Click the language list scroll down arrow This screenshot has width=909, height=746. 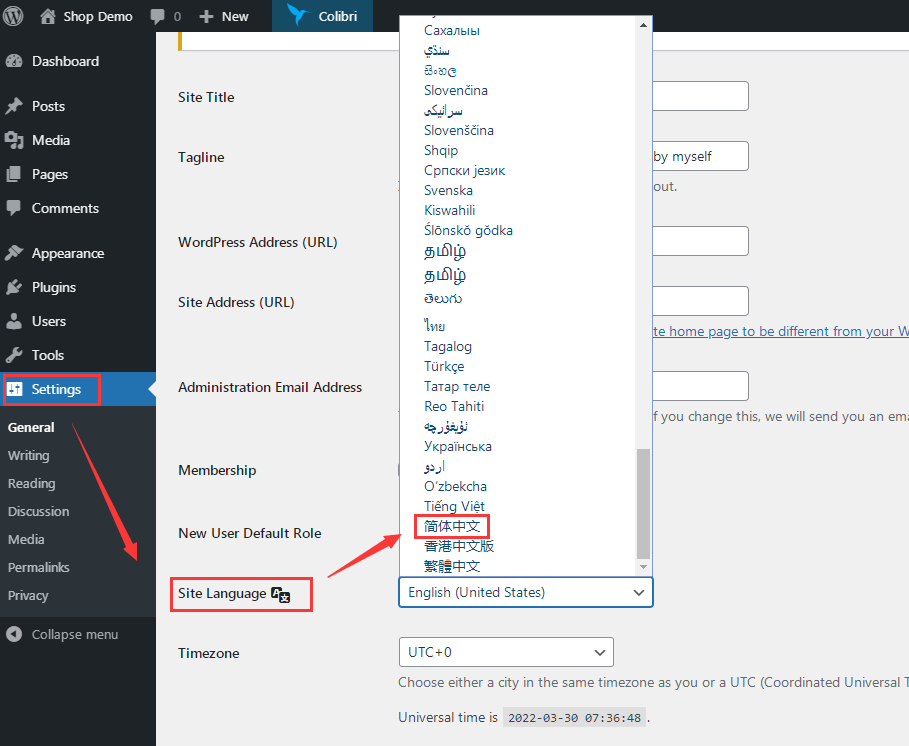click(643, 567)
